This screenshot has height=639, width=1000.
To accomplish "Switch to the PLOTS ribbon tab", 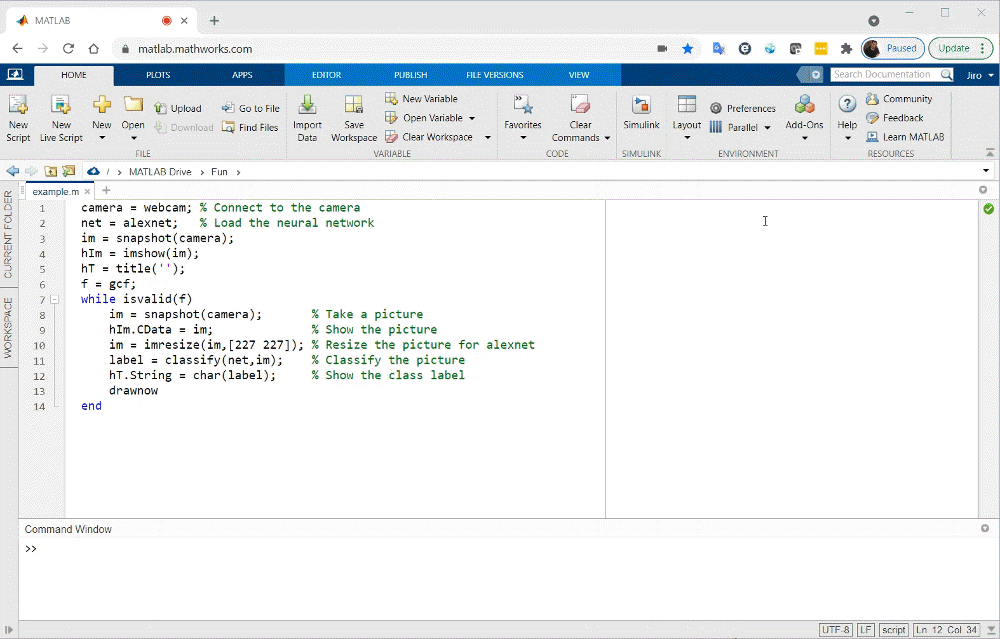I will pos(158,75).
